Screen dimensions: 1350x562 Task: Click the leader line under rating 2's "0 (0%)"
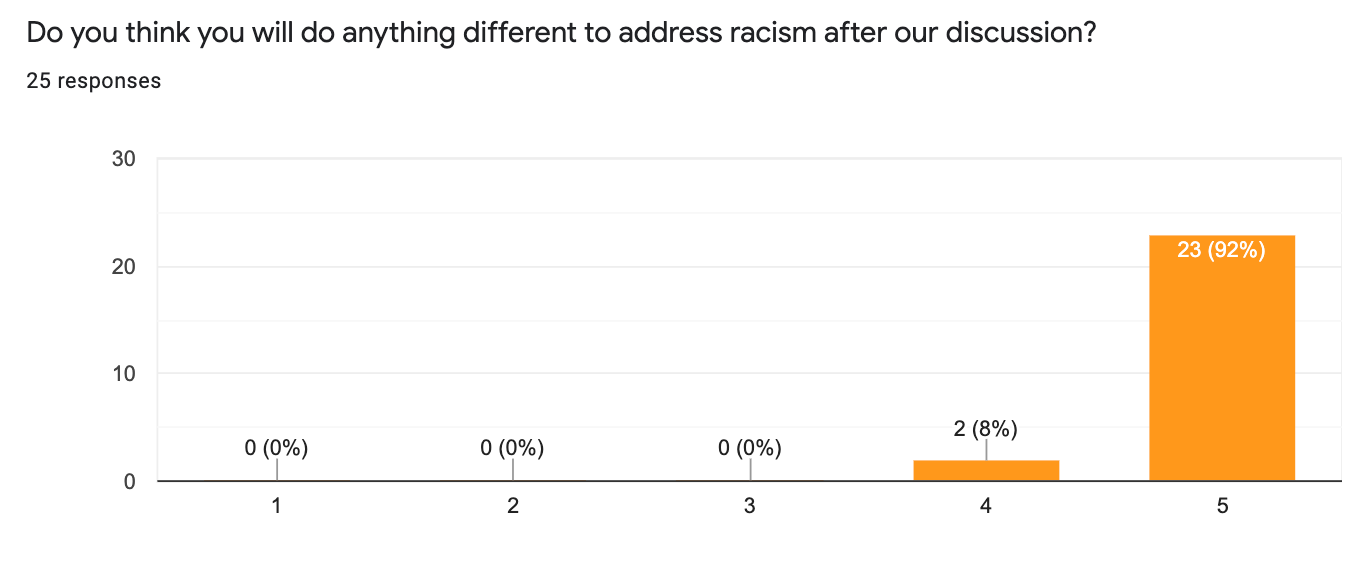(x=513, y=470)
